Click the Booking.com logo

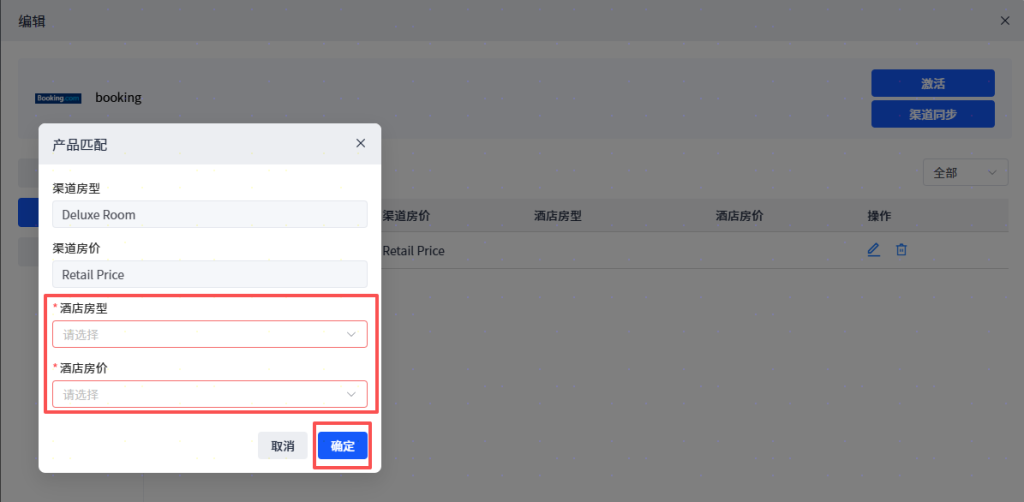coord(58,98)
